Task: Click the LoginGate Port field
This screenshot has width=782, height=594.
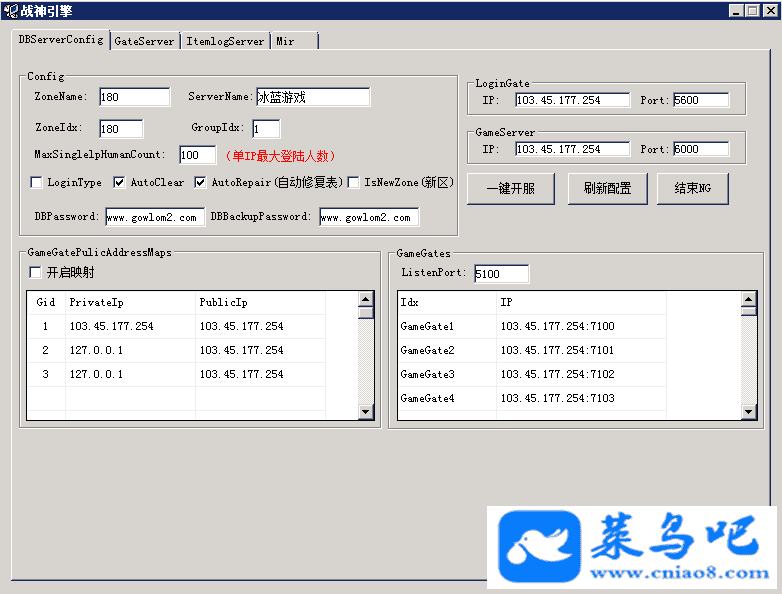Action: [700, 100]
